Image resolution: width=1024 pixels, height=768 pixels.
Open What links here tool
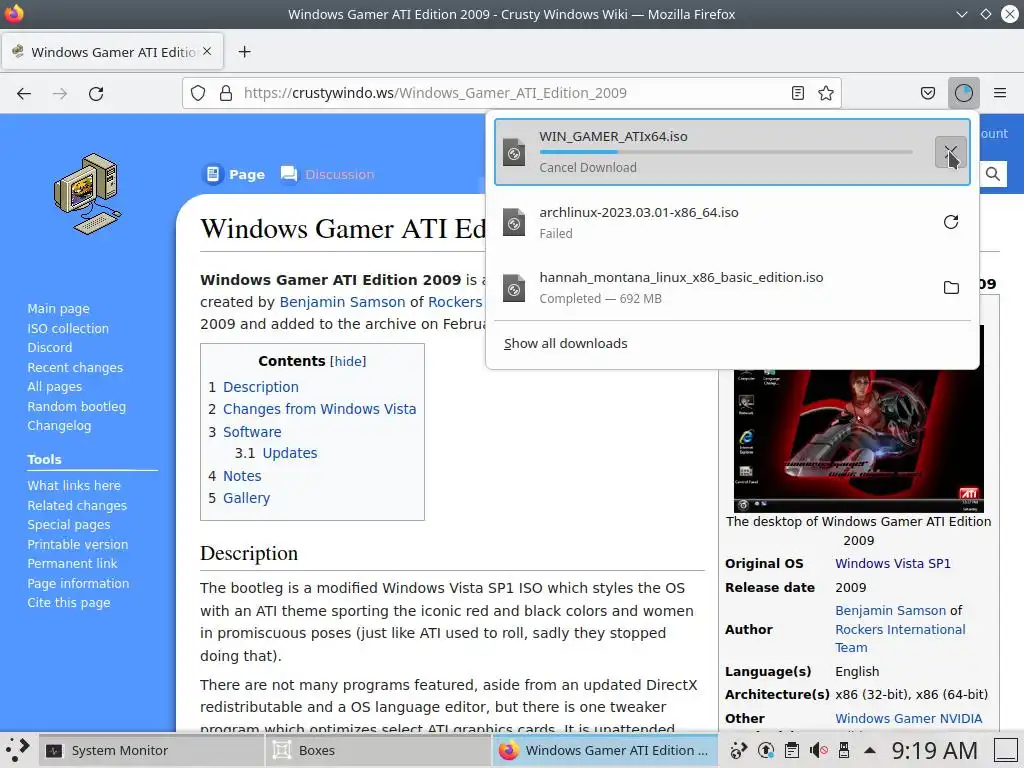click(x=74, y=486)
